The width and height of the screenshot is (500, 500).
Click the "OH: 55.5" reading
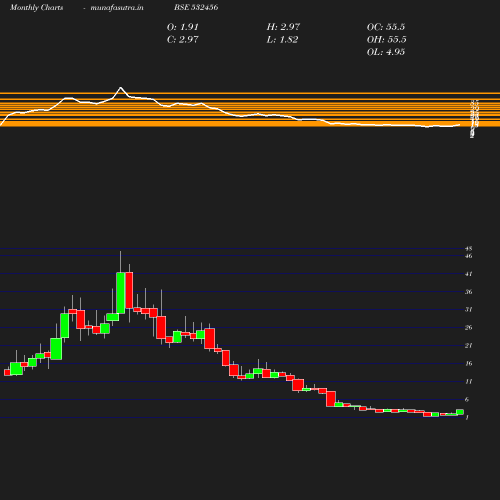(386, 40)
